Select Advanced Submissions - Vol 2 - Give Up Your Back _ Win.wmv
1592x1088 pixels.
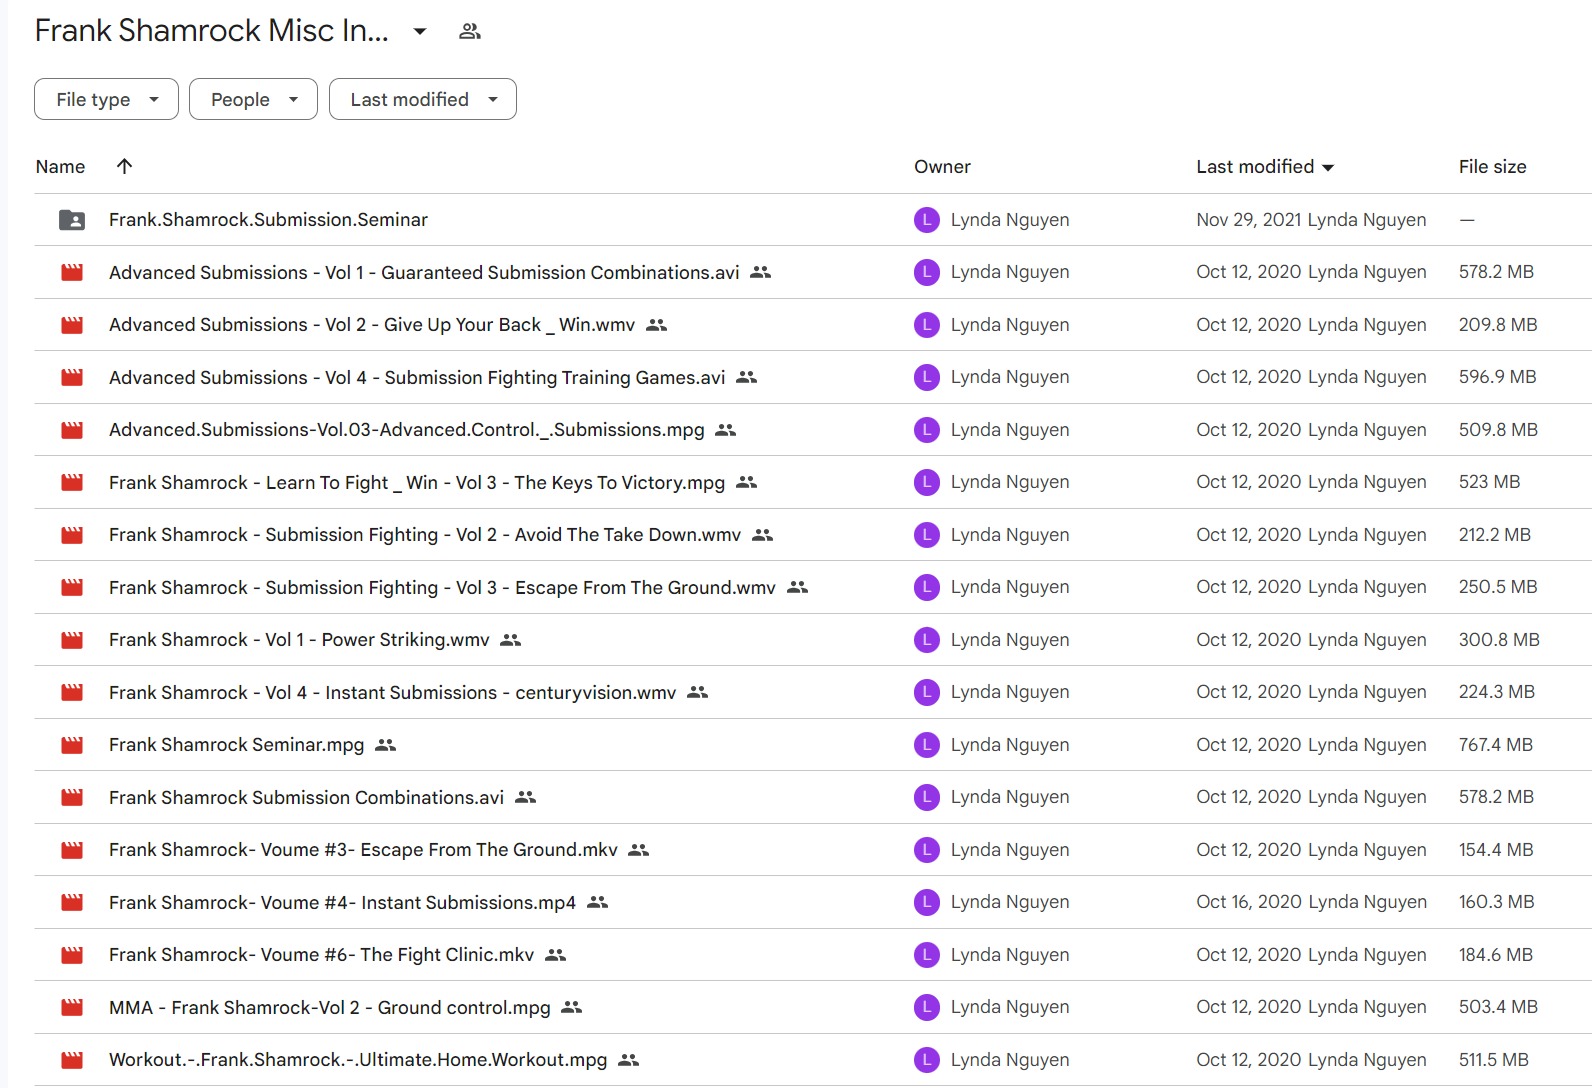pos(372,325)
